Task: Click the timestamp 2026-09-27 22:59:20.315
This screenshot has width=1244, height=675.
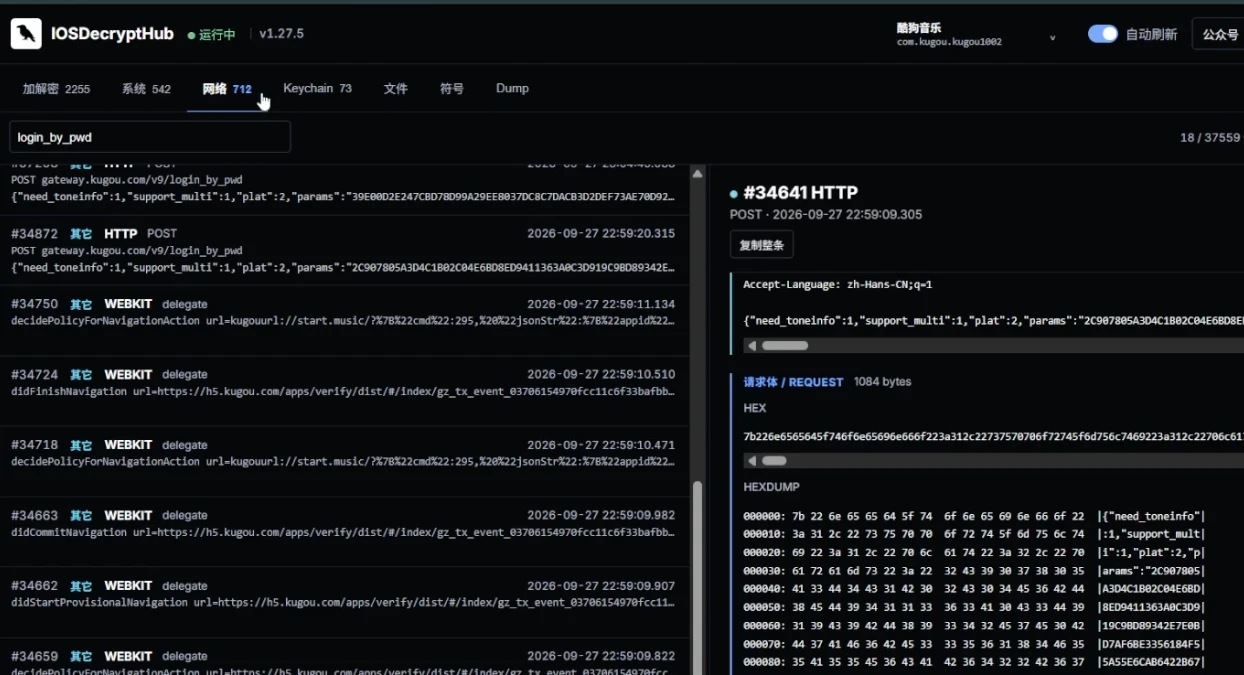Action: point(601,233)
